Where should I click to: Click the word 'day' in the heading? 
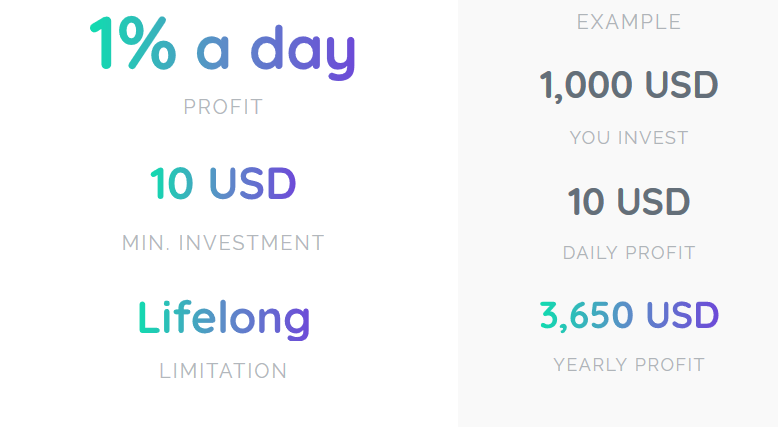(x=303, y=52)
